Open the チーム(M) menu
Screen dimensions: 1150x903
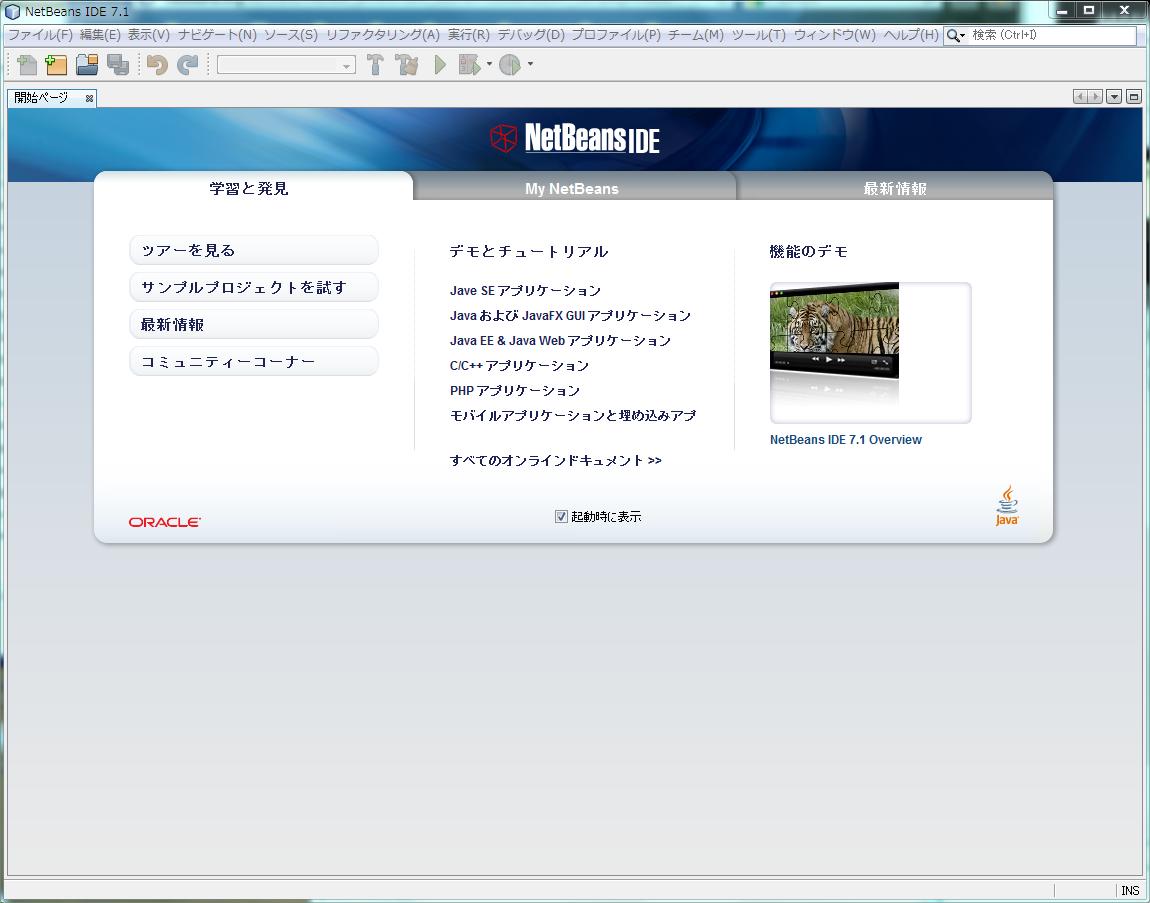pyautogui.click(x=696, y=34)
